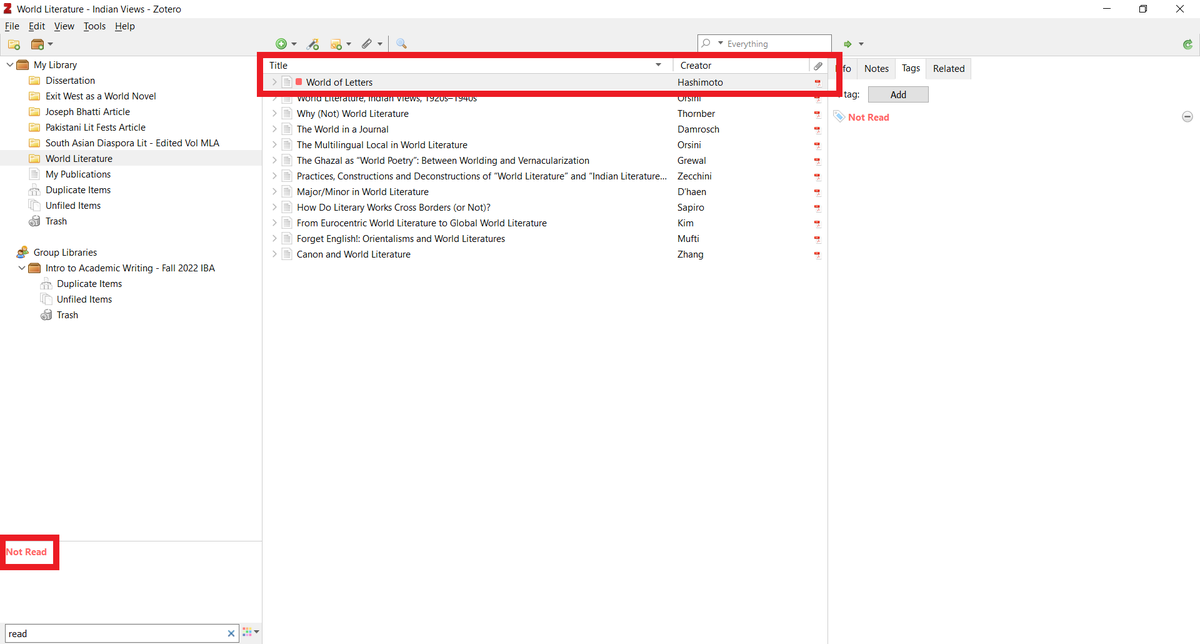The width and height of the screenshot is (1200, 644).
Task: Click PDF attachment icon for Grewal row
Action: (818, 160)
